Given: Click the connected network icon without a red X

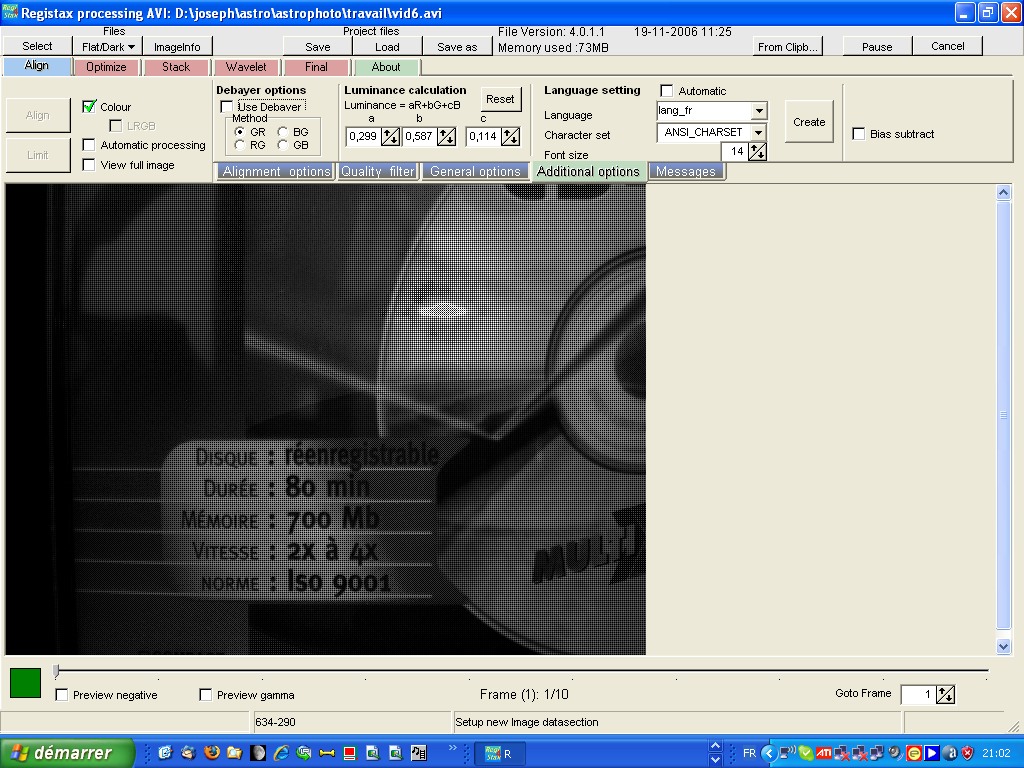Looking at the screenshot, I should [876, 753].
